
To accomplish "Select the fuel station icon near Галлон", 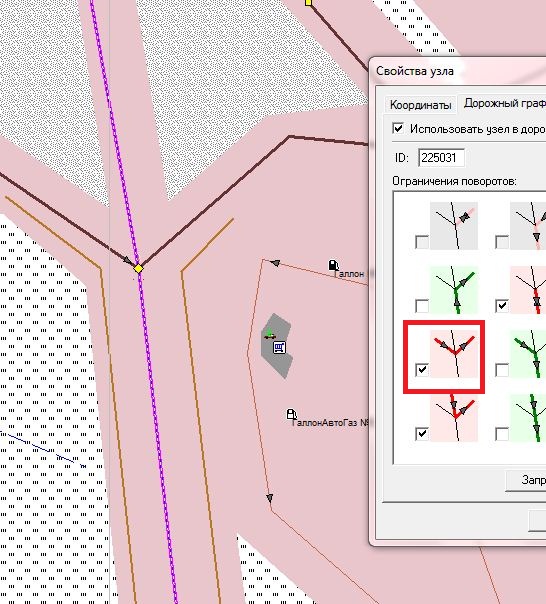I will (x=333, y=265).
